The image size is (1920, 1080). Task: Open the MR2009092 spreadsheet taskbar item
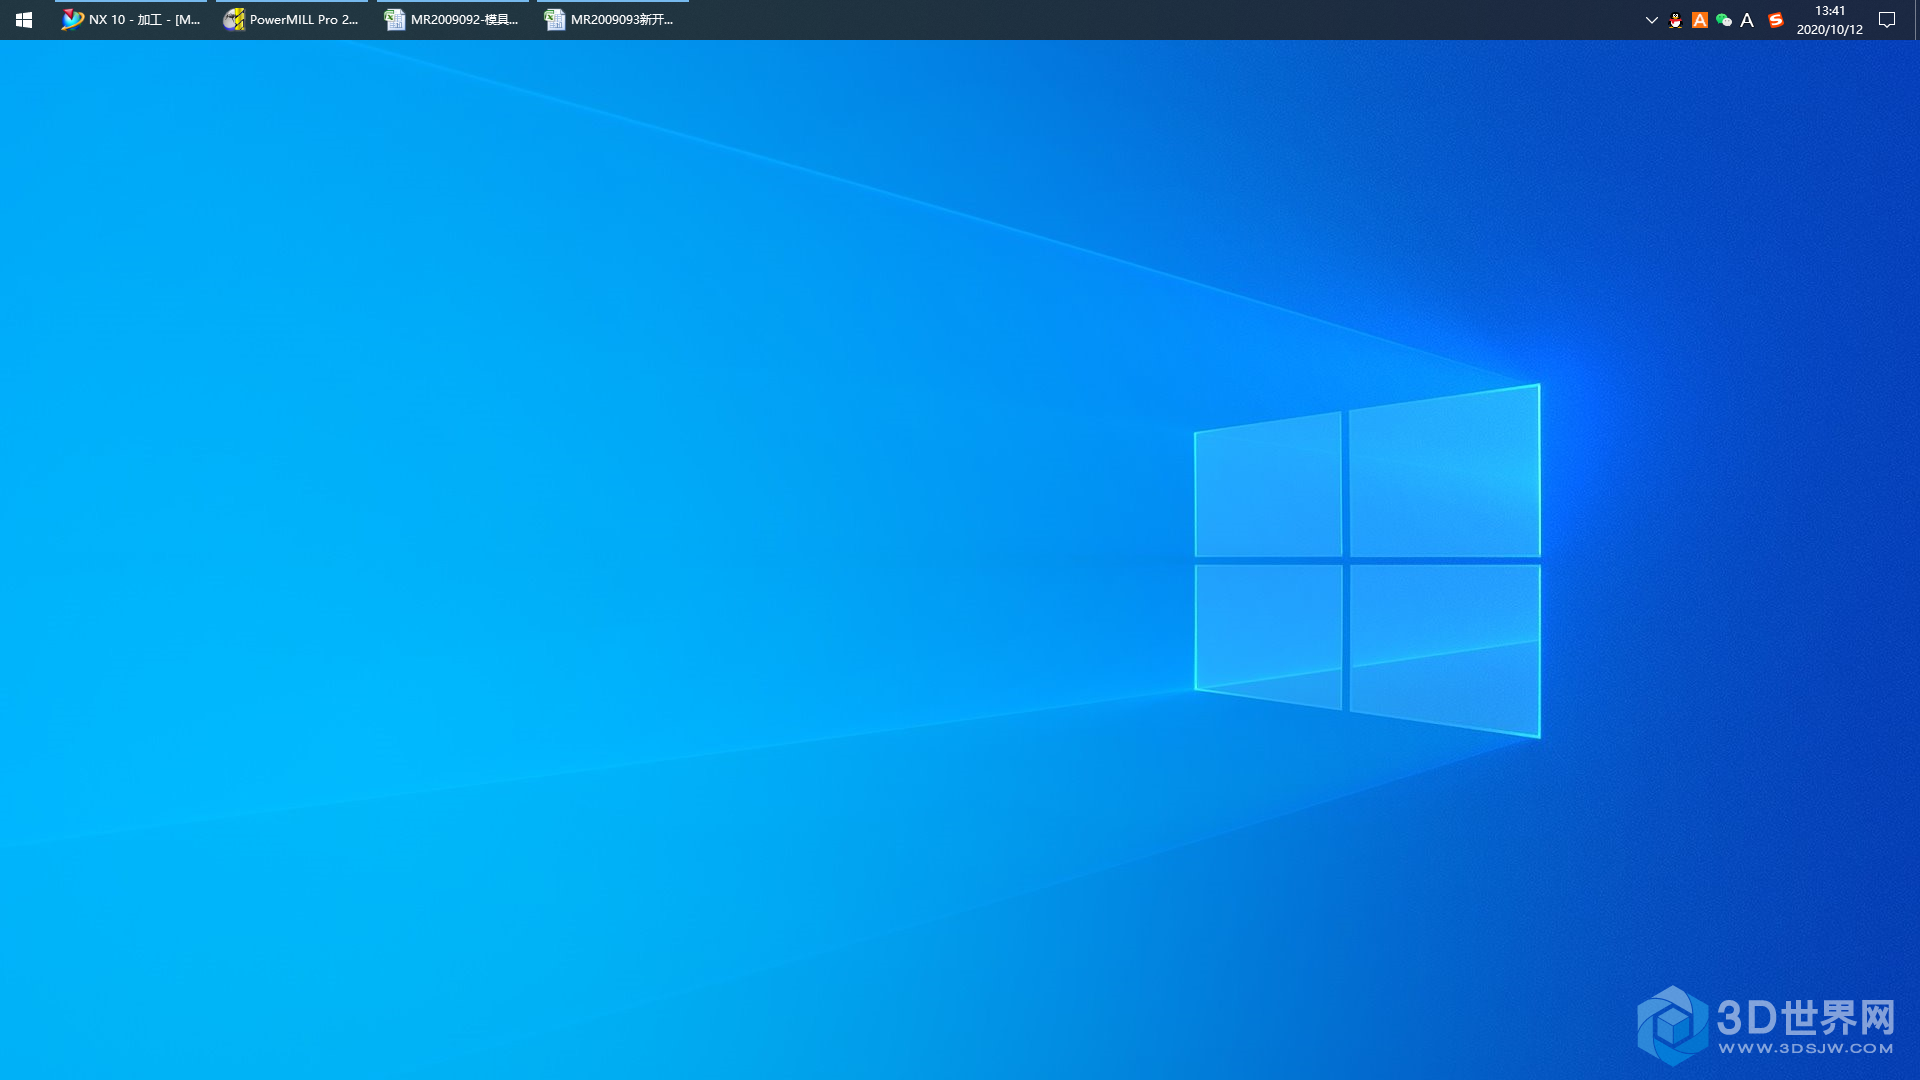[452, 20]
